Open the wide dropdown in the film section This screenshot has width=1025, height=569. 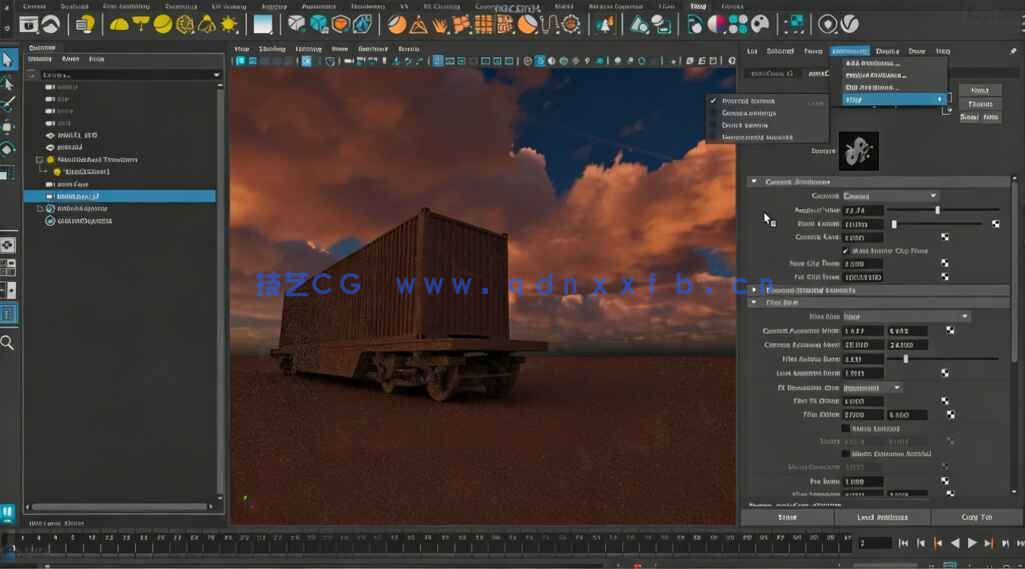click(907, 317)
